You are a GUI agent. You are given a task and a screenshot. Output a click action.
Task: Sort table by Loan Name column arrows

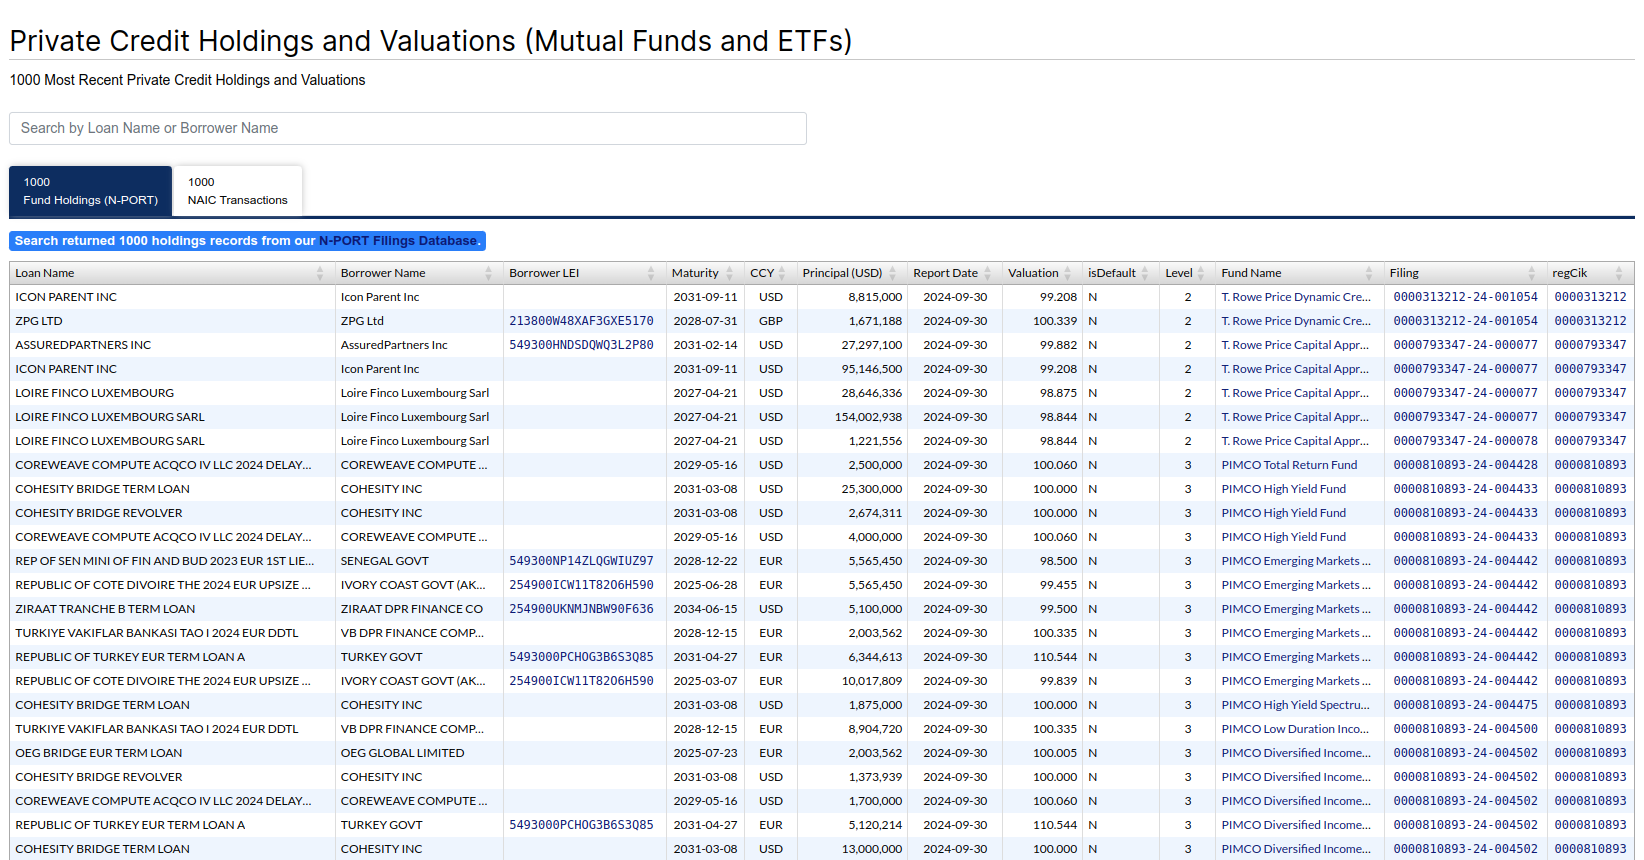pyautogui.click(x=320, y=273)
